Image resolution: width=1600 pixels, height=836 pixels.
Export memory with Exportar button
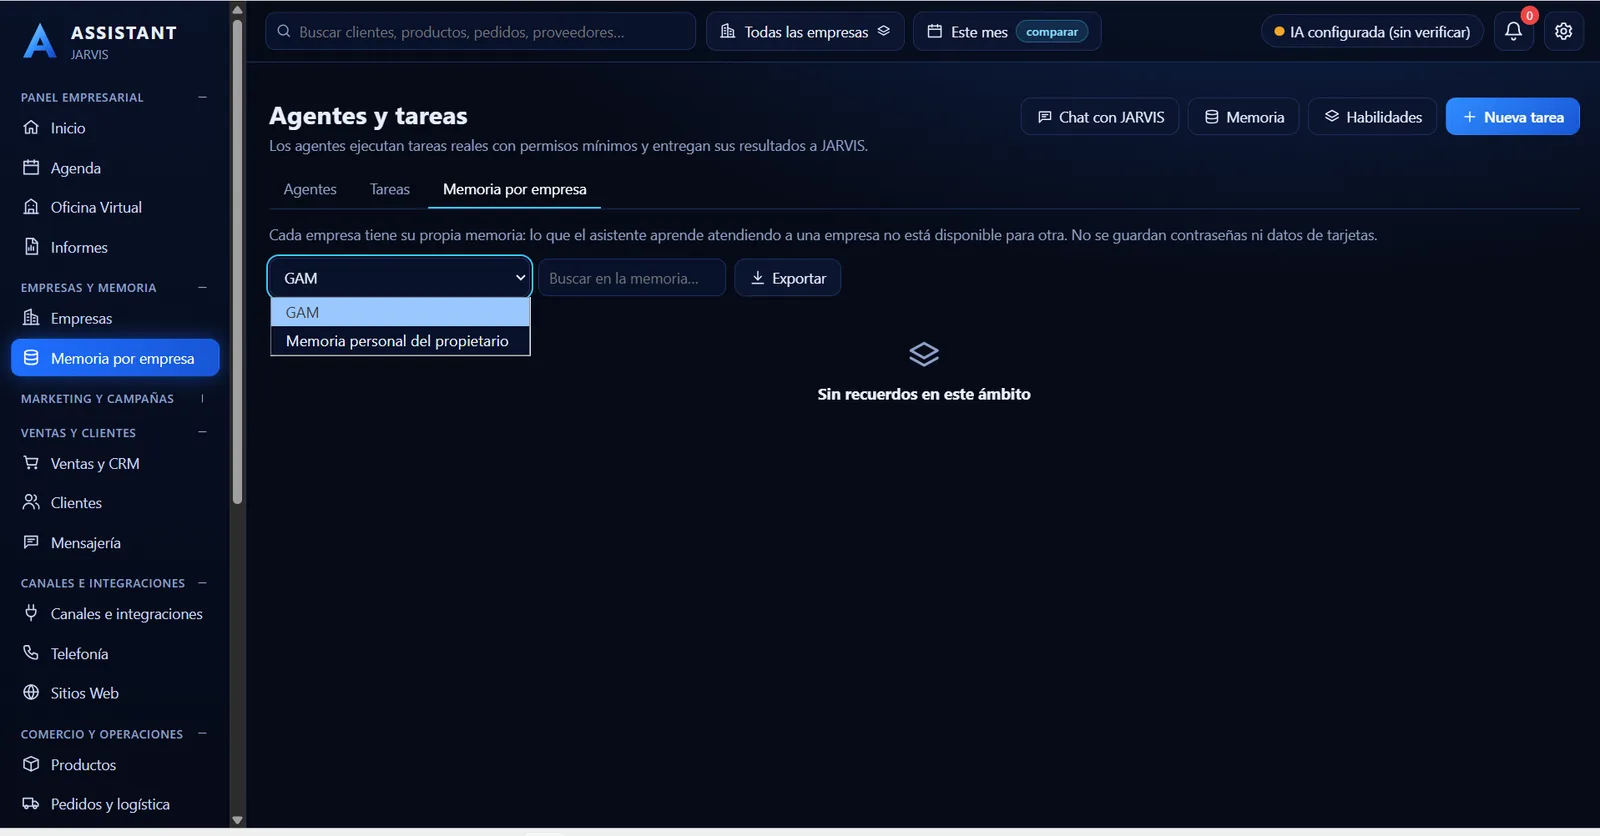point(788,277)
